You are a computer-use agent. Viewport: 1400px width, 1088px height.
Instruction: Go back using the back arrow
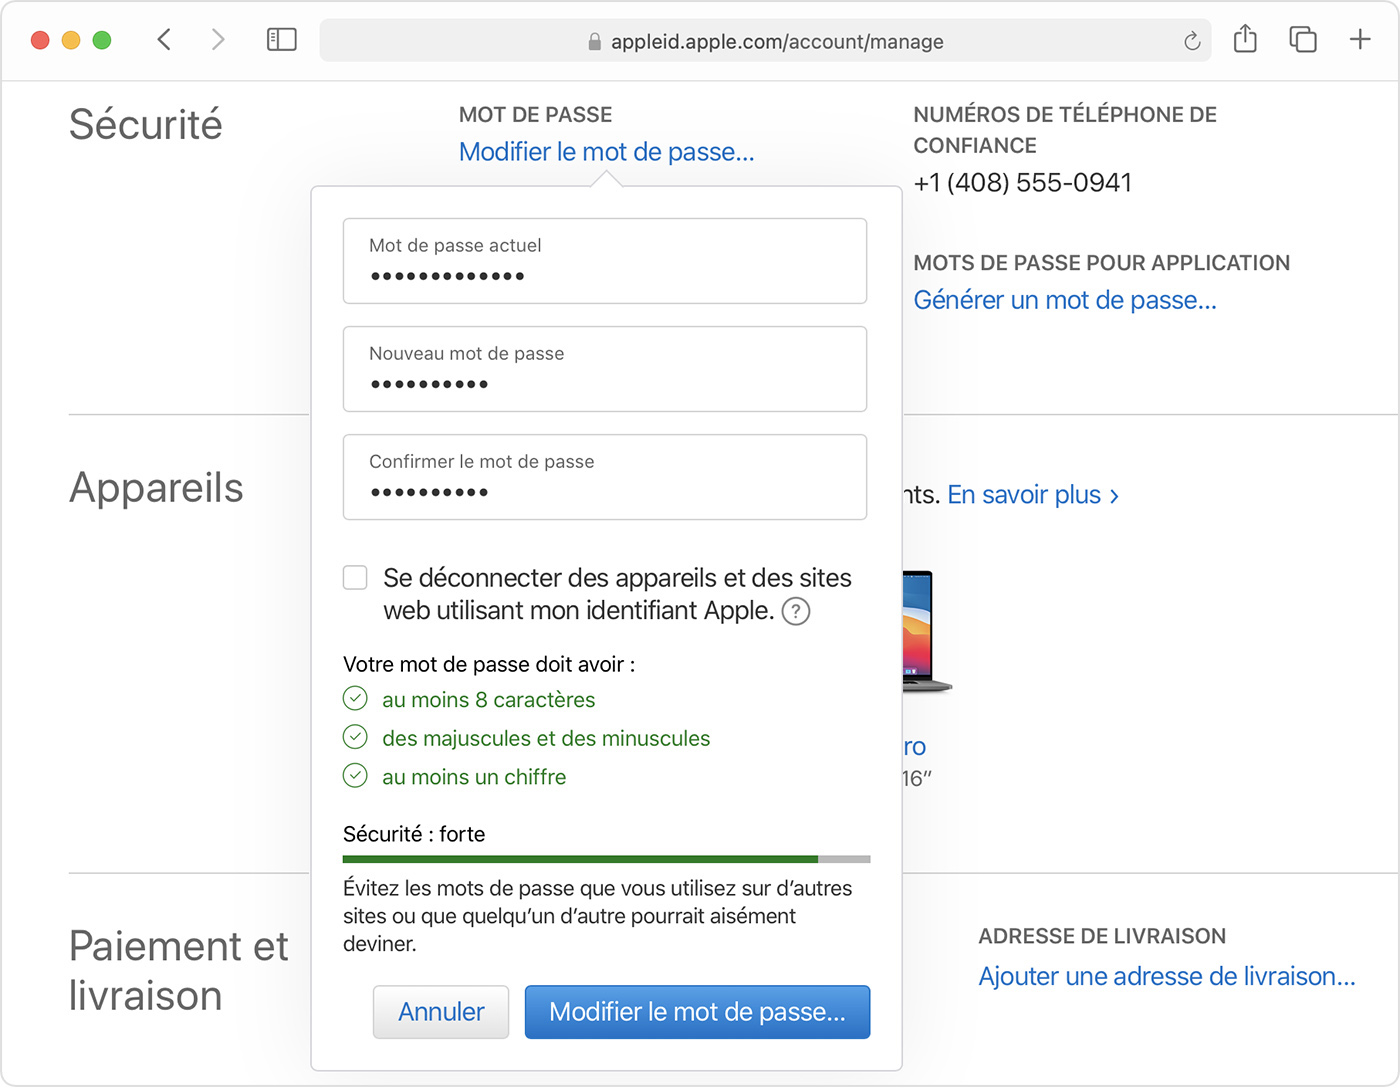(x=164, y=40)
